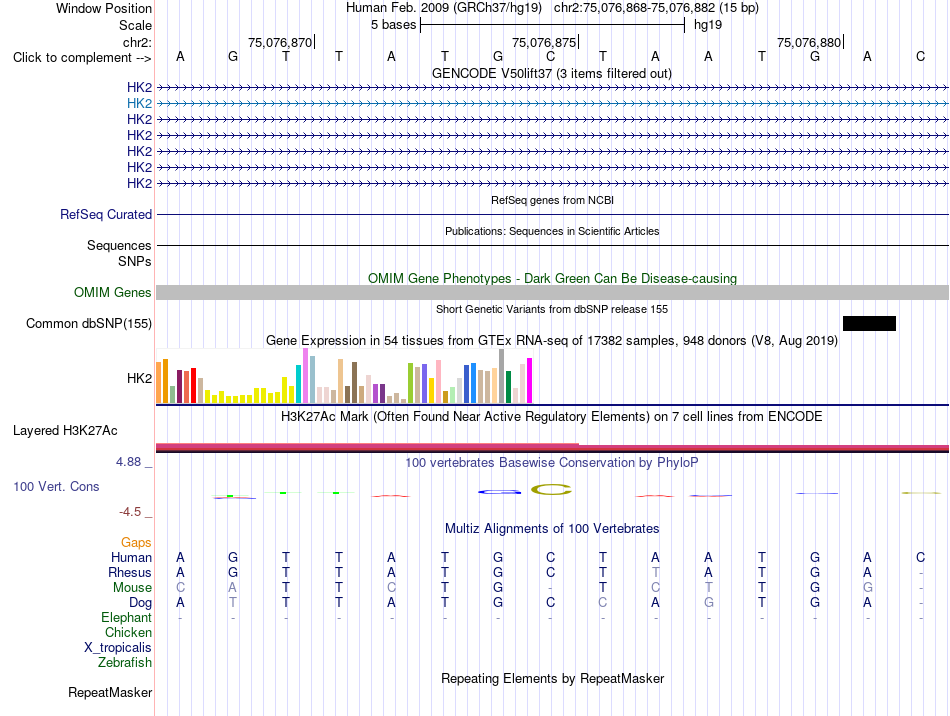This screenshot has width=950, height=716.
Task: Open the Common dbSNP(155) track label
Action: pos(89,323)
